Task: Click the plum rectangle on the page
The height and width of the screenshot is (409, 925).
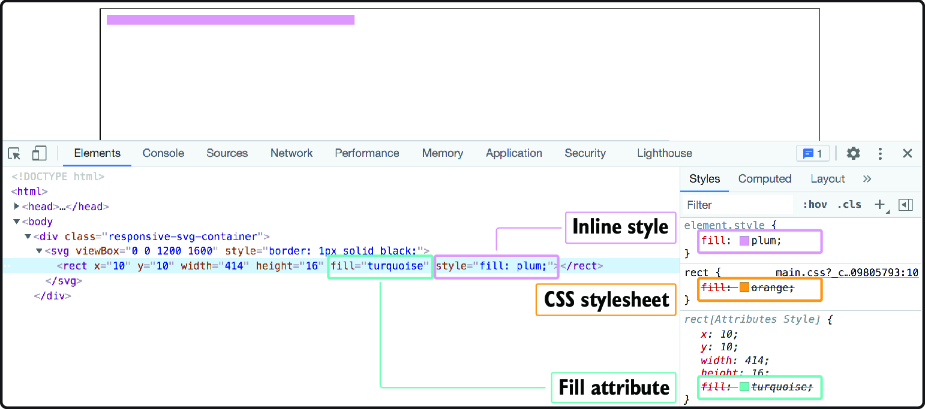Action: [231, 20]
